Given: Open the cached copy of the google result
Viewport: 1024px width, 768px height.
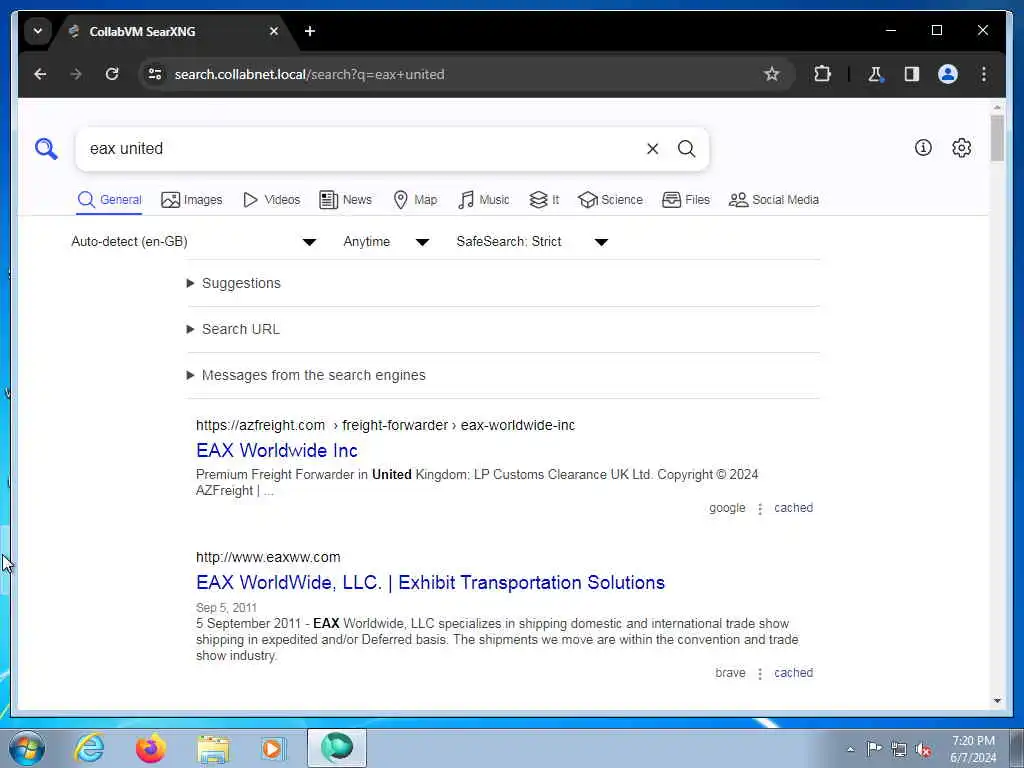Looking at the screenshot, I should click(793, 508).
